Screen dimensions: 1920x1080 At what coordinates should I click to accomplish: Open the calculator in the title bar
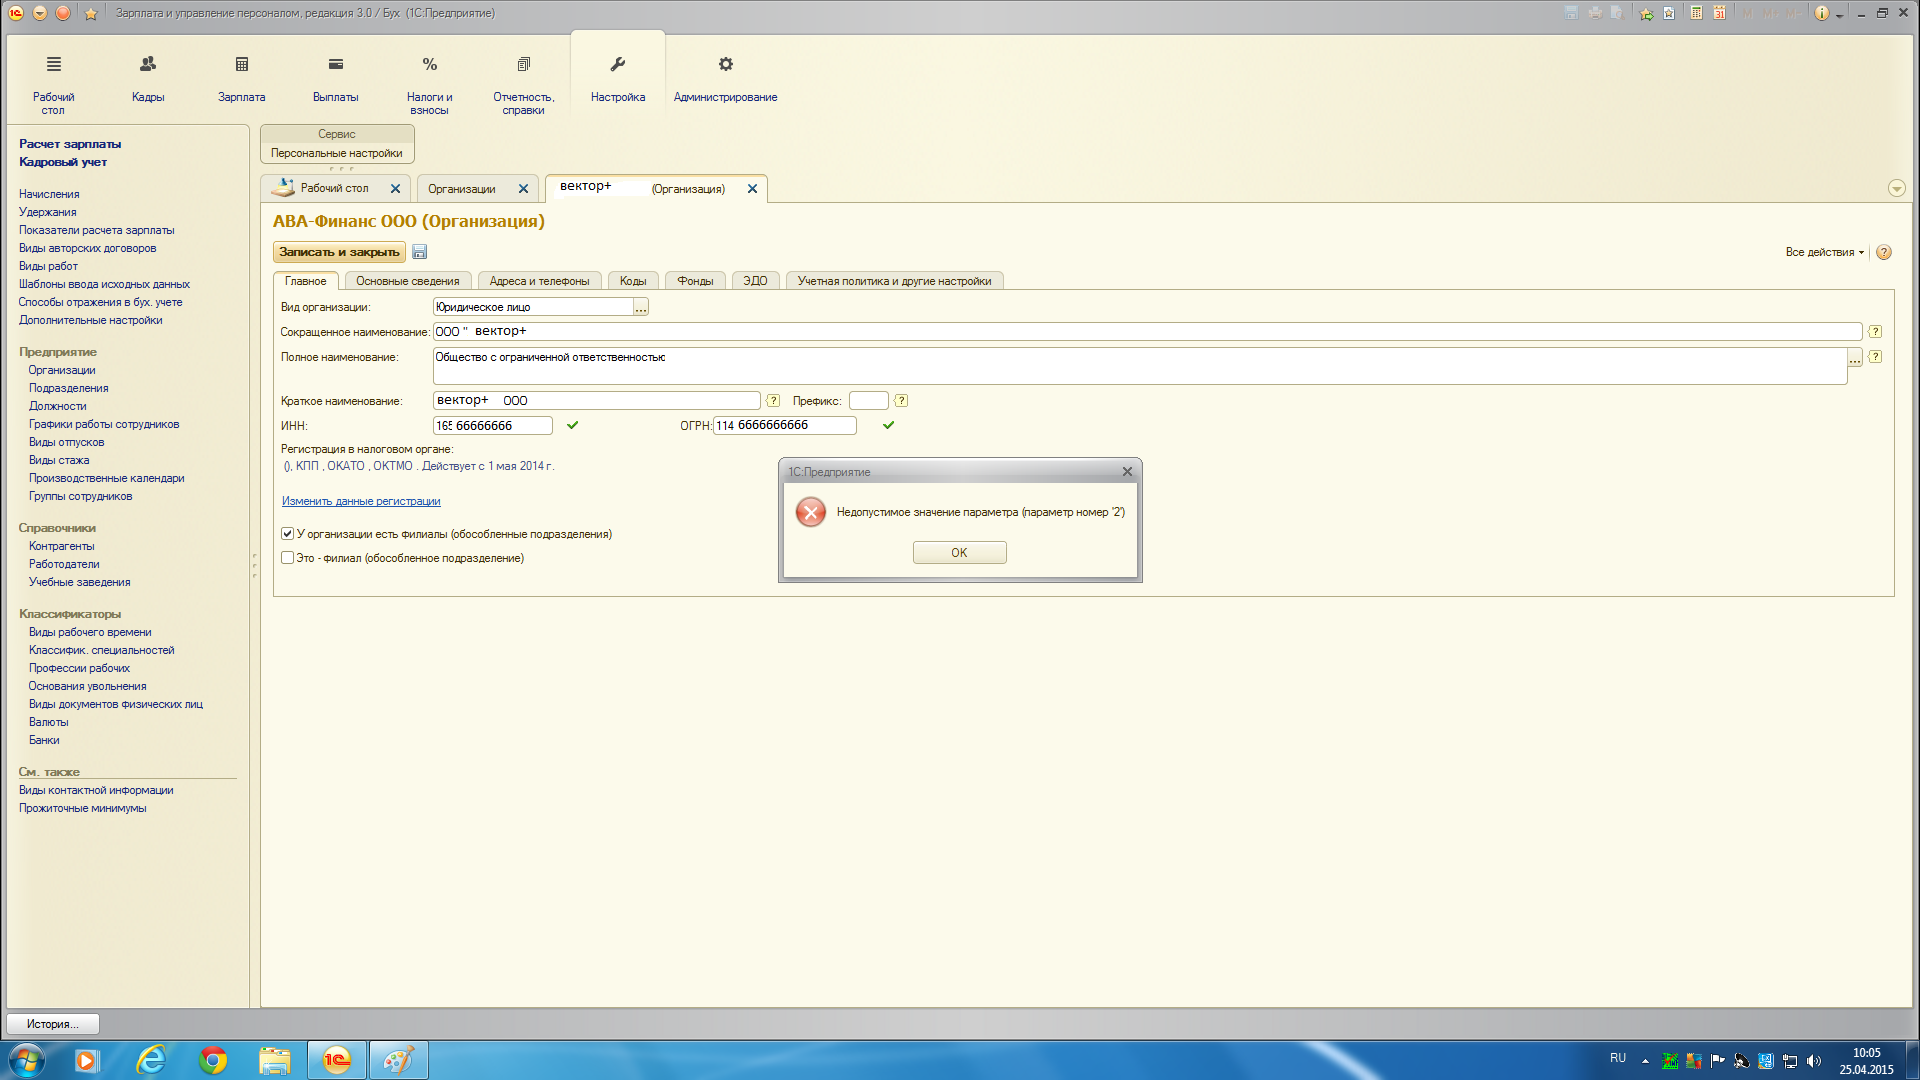coord(1696,13)
